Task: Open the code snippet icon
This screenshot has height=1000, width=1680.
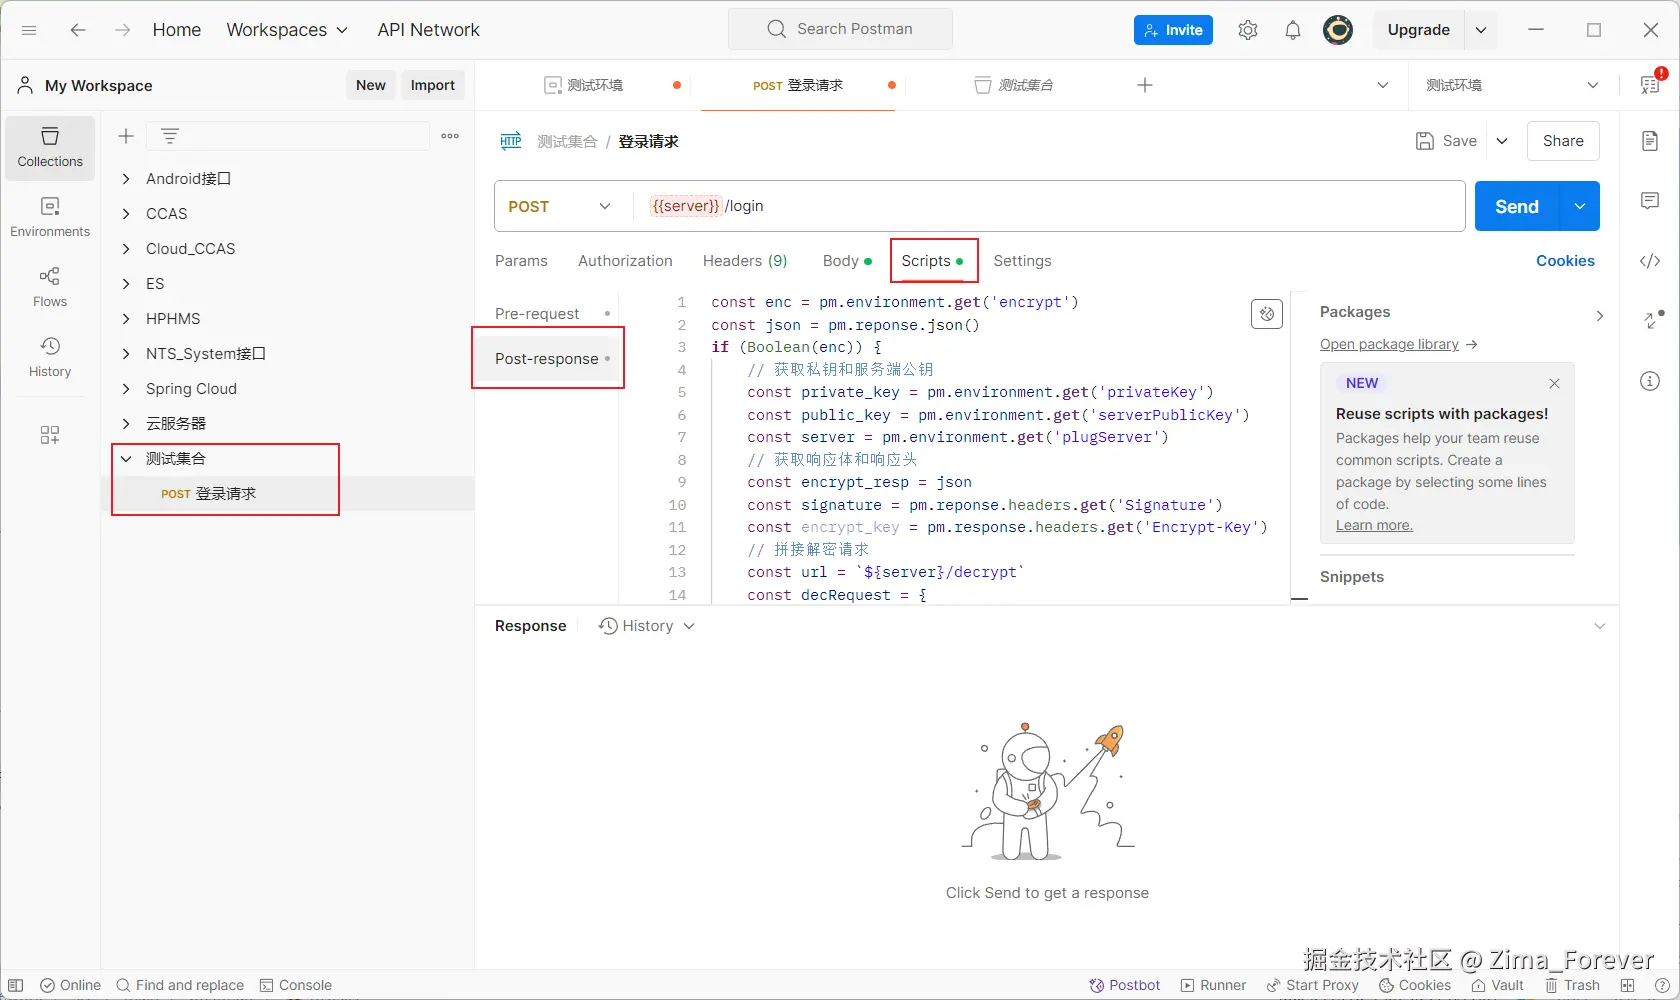Action: click(x=1650, y=261)
